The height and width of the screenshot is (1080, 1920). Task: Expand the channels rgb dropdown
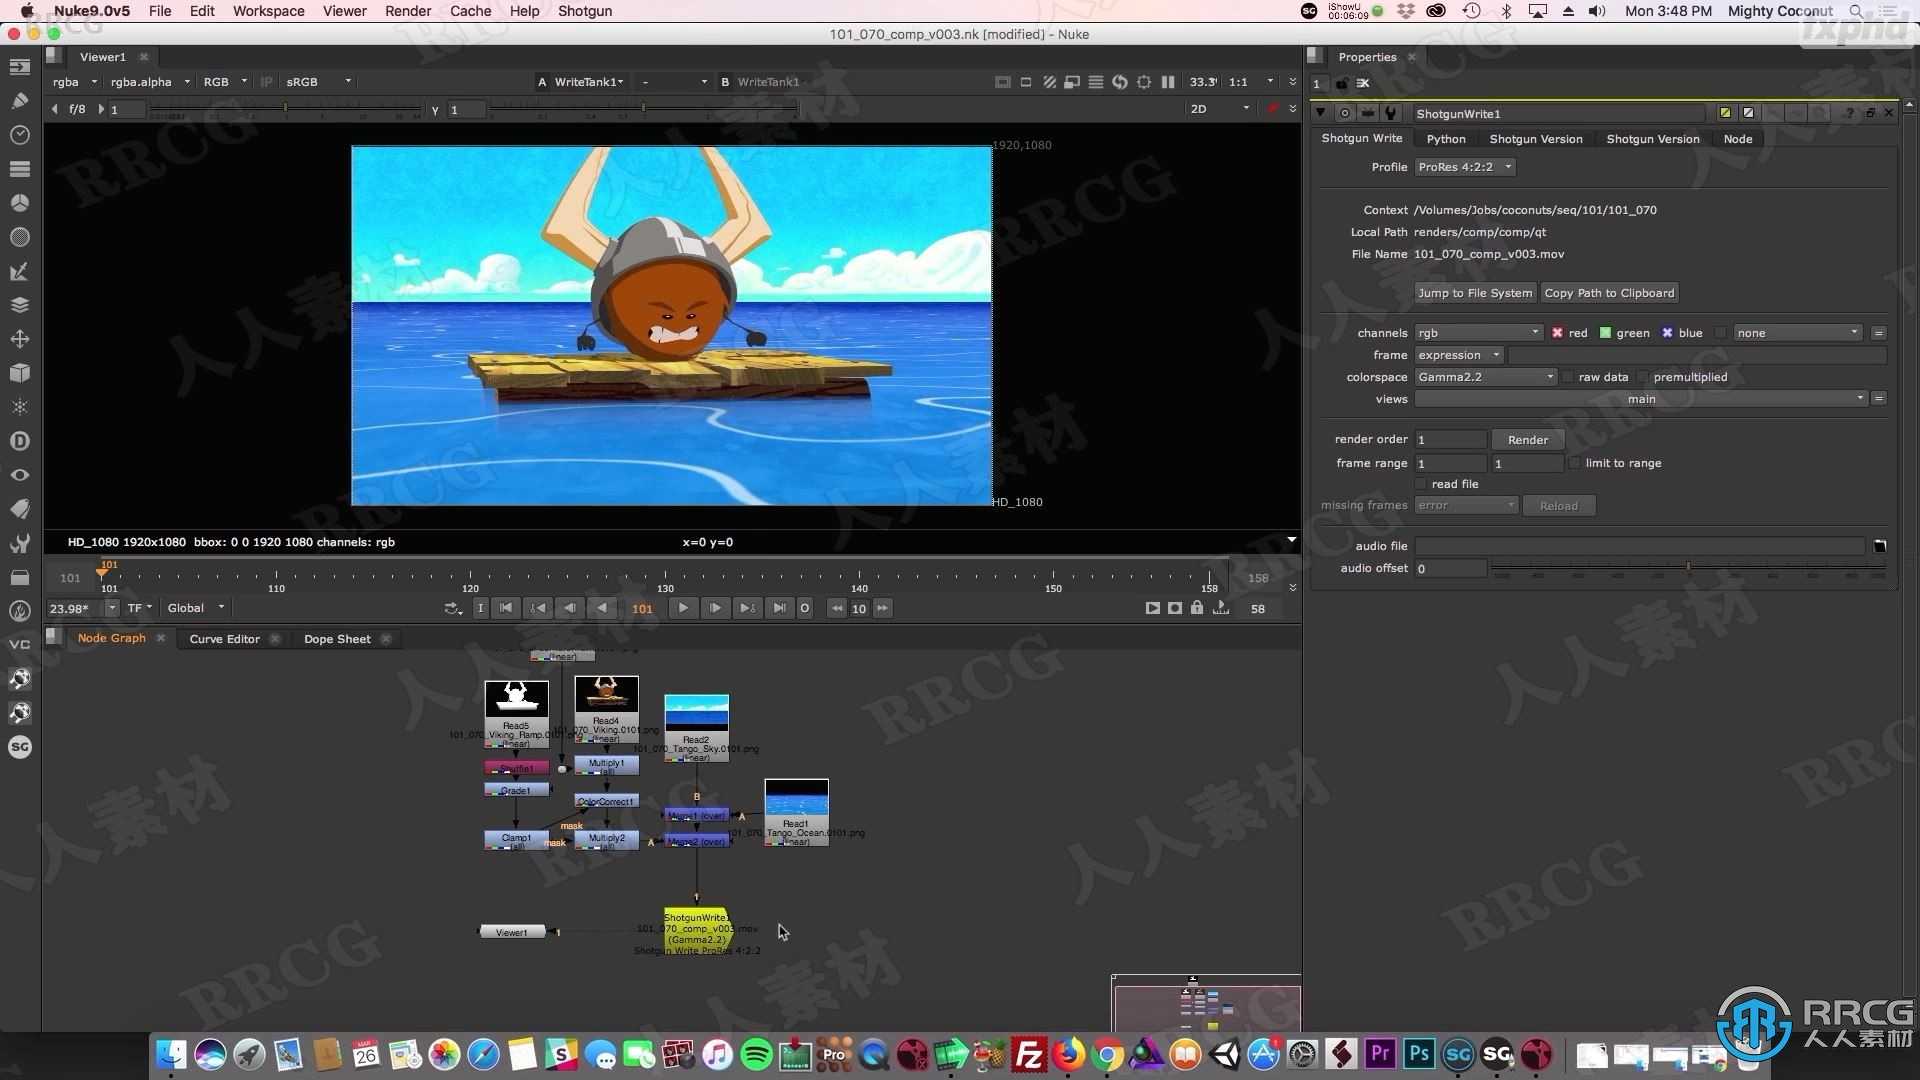pyautogui.click(x=1474, y=331)
